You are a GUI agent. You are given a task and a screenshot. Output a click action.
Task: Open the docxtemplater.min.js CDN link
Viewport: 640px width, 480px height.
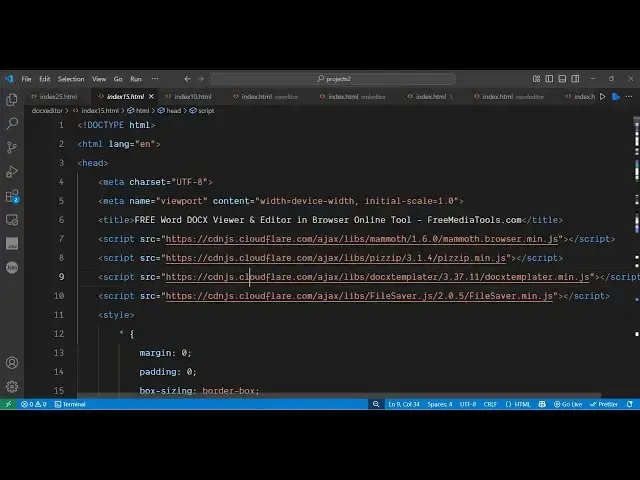378,277
